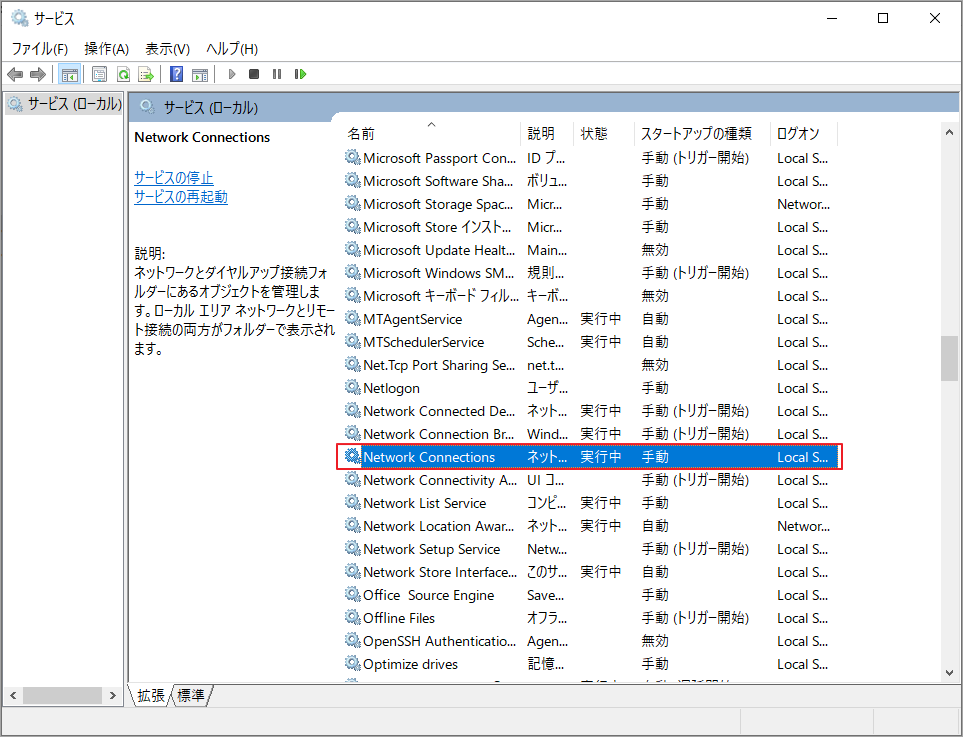The image size is (963, 737).
Task: Click the right arrow of tree pane scrollbar
Action: [112, 695]
